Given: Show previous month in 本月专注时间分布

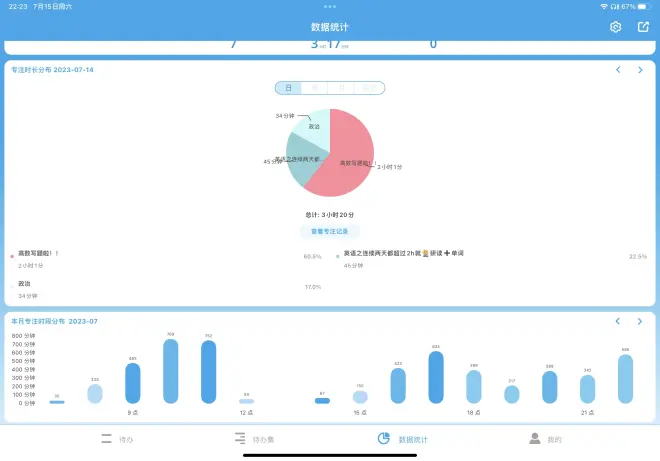Looking at the screenshot, I should (x=618, y=321).
